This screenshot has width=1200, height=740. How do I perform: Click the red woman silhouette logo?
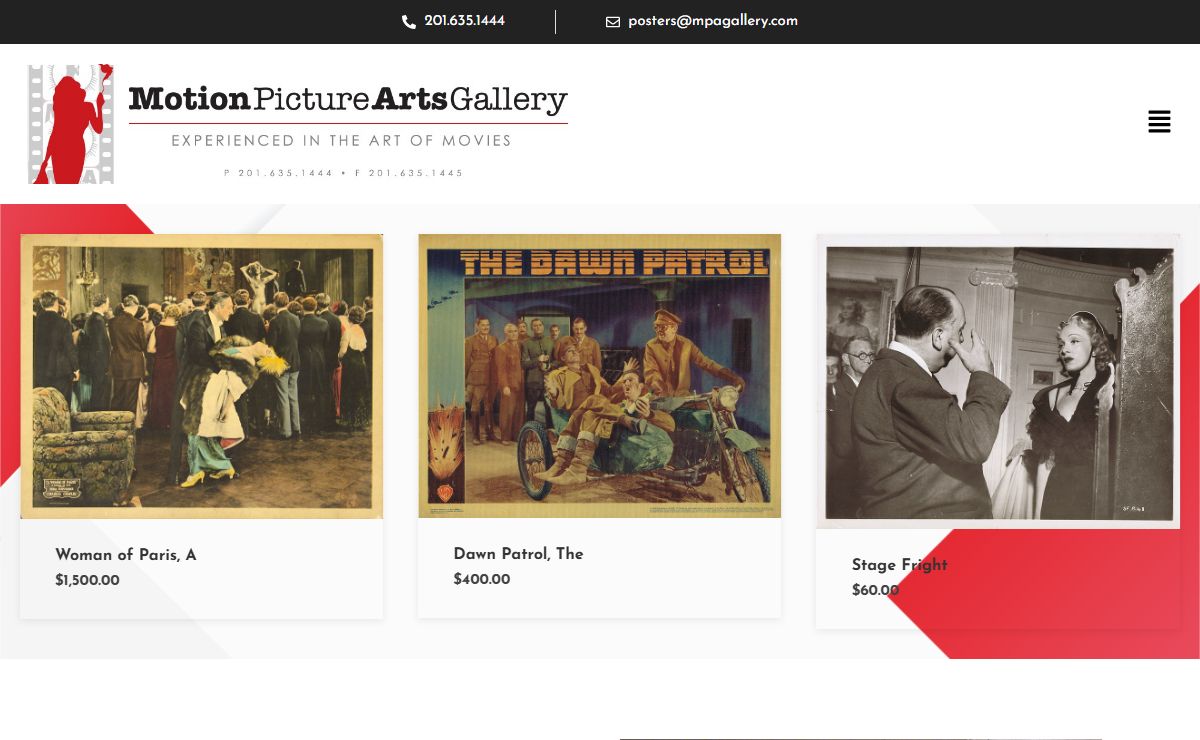coord(68,130)
